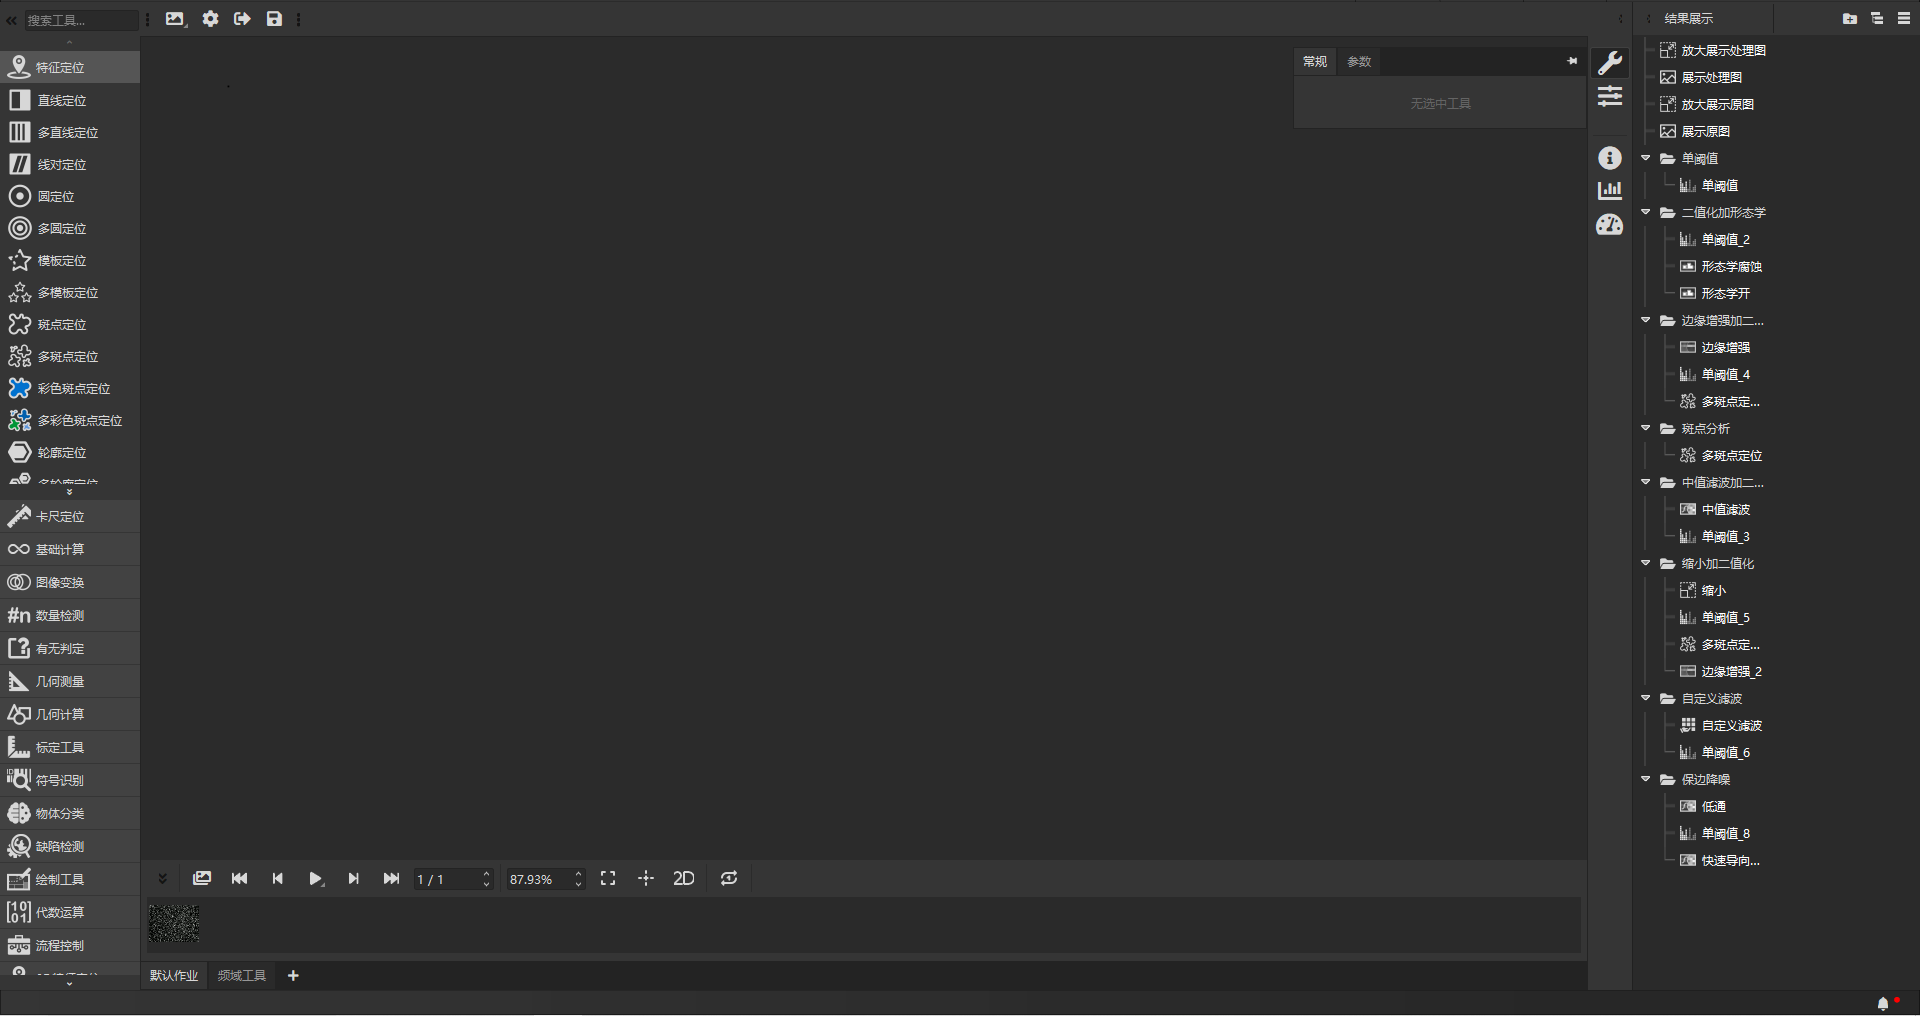The width and height of the screenshot is (1920, 1016).
Task: Click the fit-to-screen icon
Action: pyautogui.click(x=608, y=878)
